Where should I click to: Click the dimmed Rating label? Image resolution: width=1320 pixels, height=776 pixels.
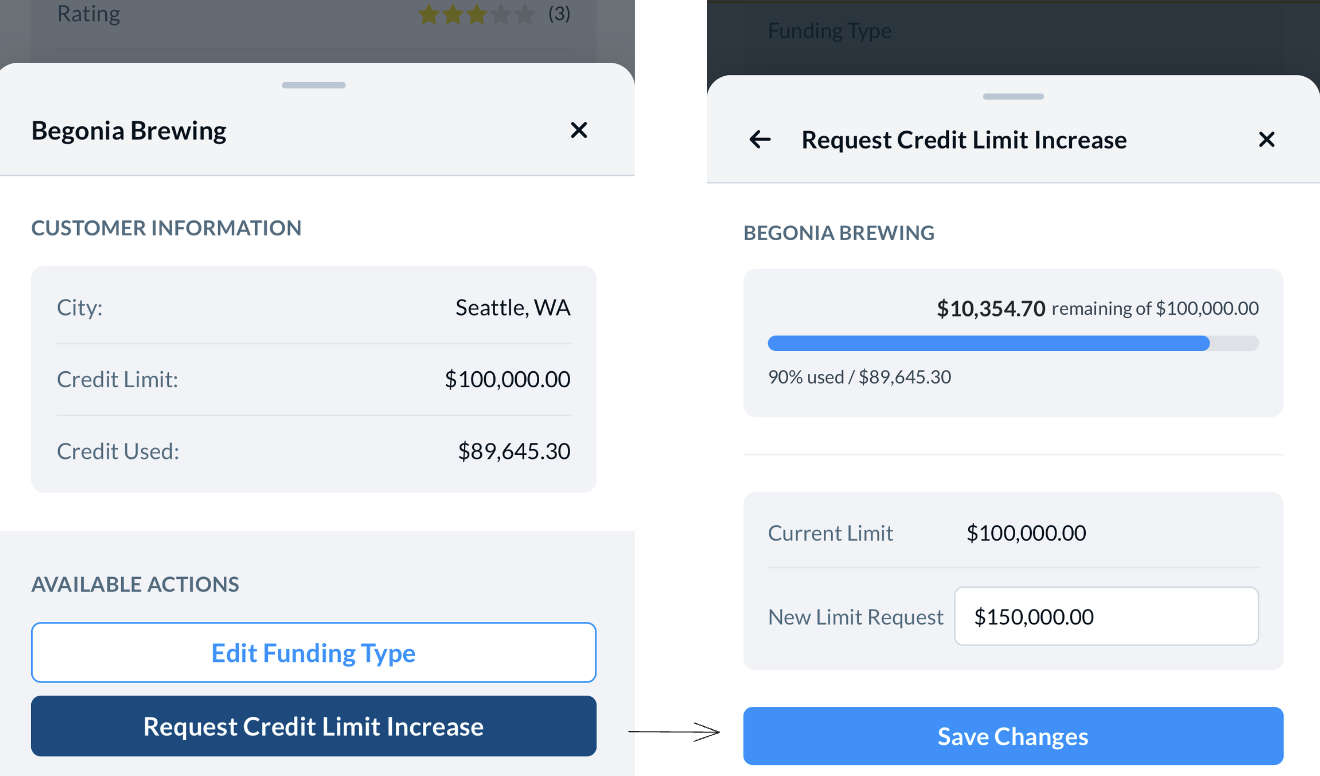click(x=88, y=15)
